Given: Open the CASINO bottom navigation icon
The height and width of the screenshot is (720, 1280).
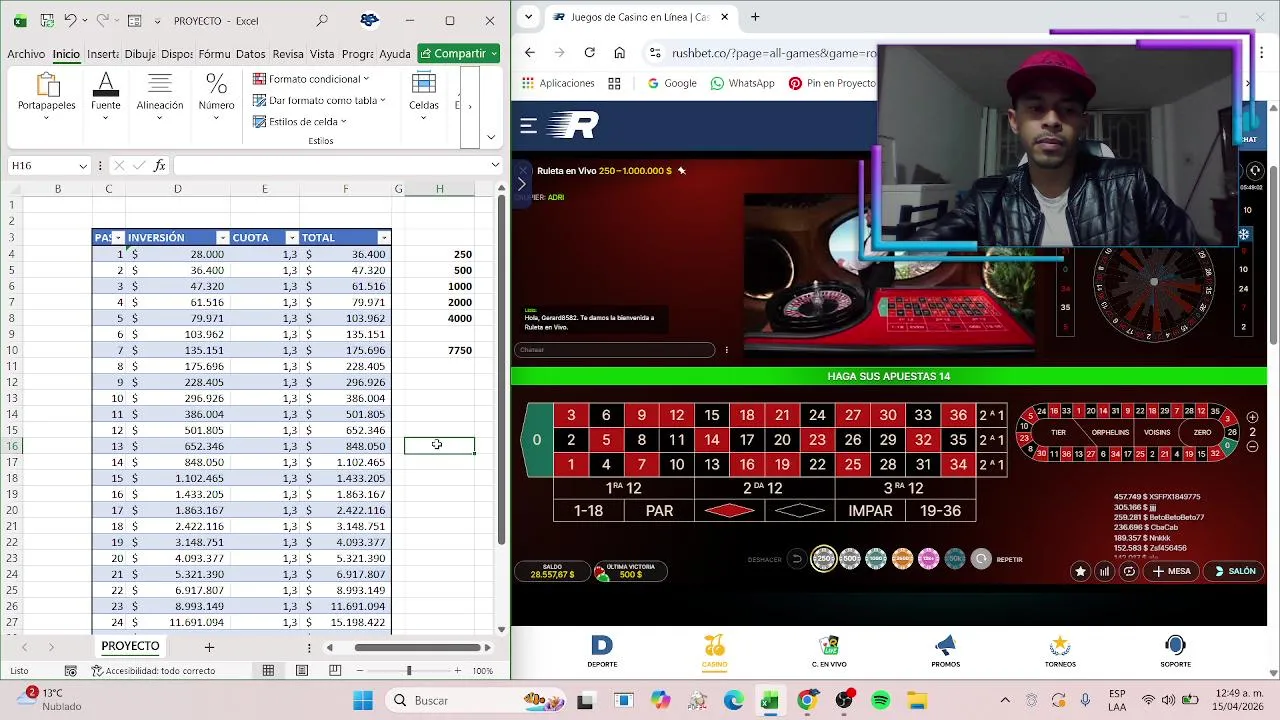Looking at the screenshot, I should [x=714, y=651].
